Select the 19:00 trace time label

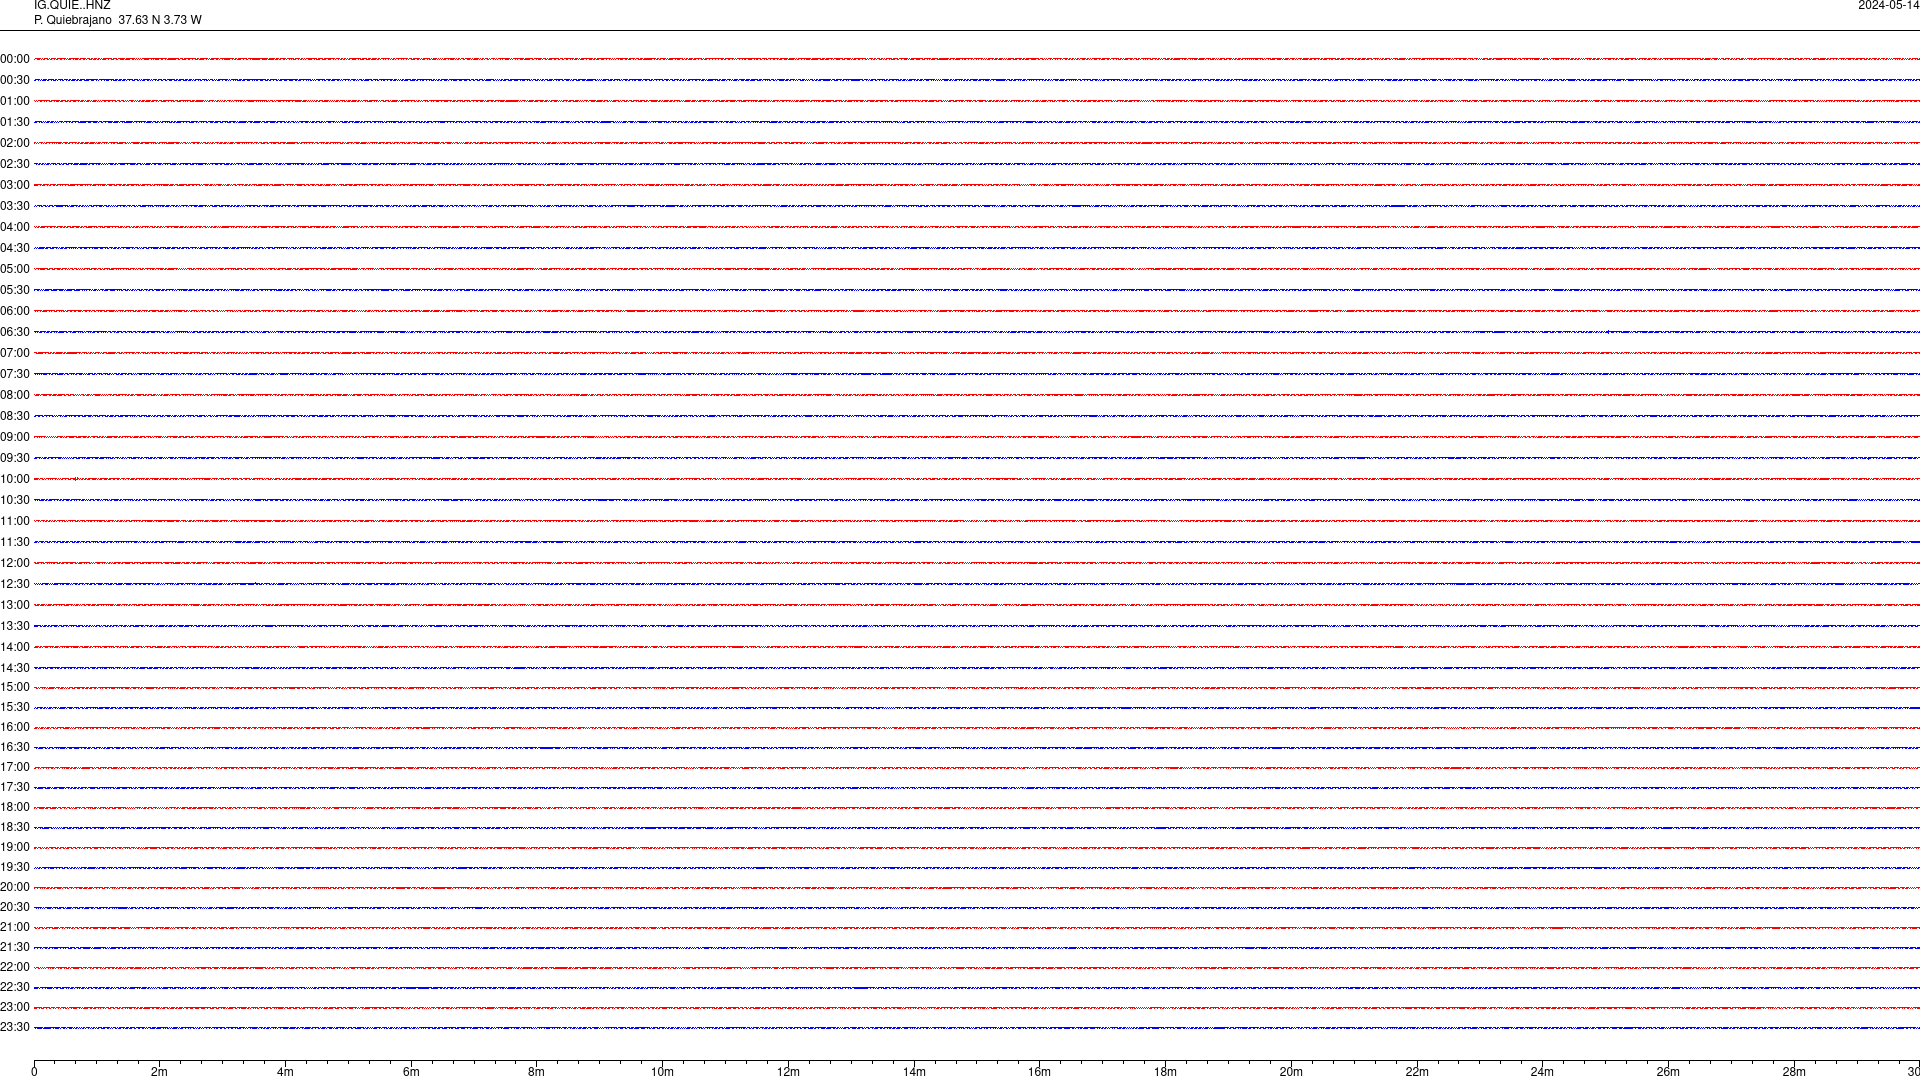[15, 847]
